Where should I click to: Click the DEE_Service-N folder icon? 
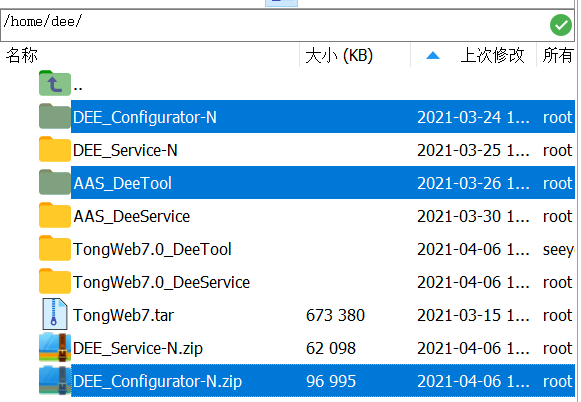tap(54, 149)
